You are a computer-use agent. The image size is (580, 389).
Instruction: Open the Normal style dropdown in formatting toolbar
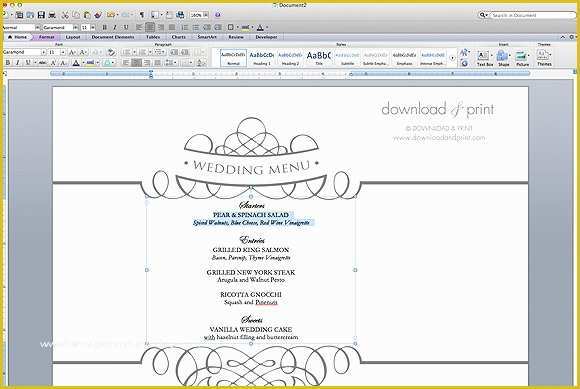coord(37,28)
